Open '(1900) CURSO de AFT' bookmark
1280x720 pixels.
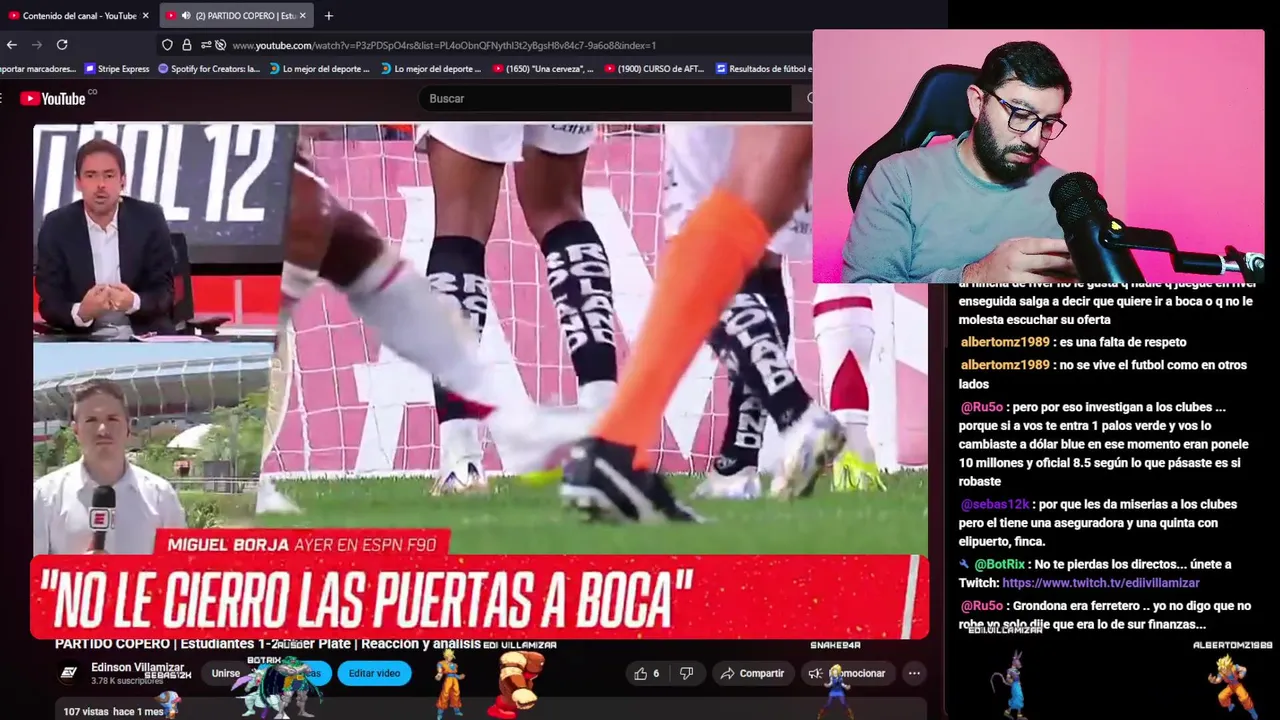(653, 69)
